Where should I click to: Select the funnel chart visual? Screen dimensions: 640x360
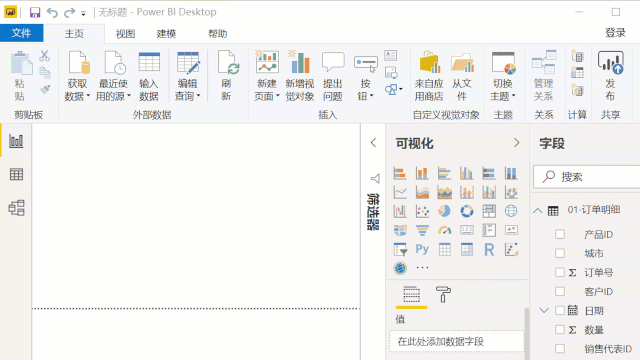click(x=422, y=230)
